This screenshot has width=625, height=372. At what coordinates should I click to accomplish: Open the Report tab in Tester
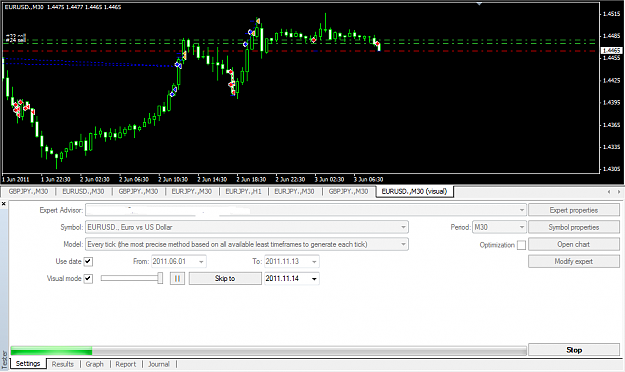pos(126,364)
